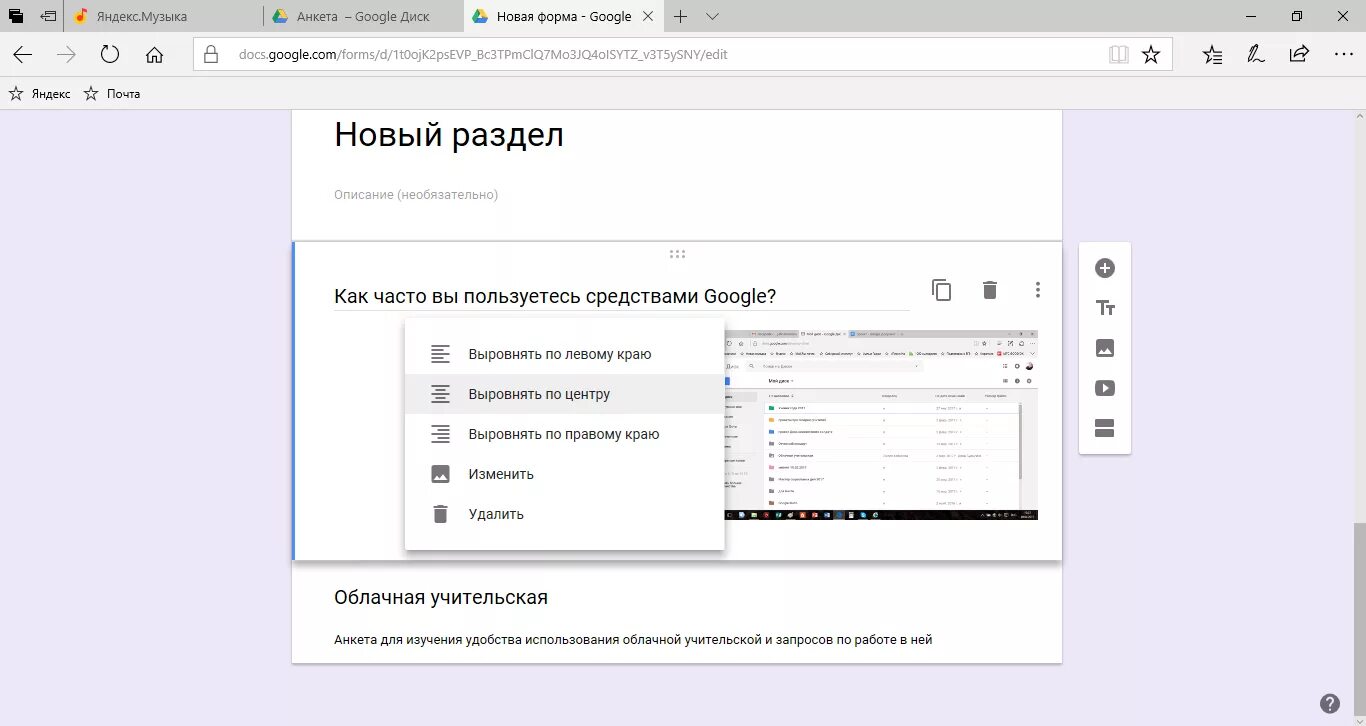Open the favorites hub list
The height and width of the screenshot is (726, 1366).
pos(1213,55)
